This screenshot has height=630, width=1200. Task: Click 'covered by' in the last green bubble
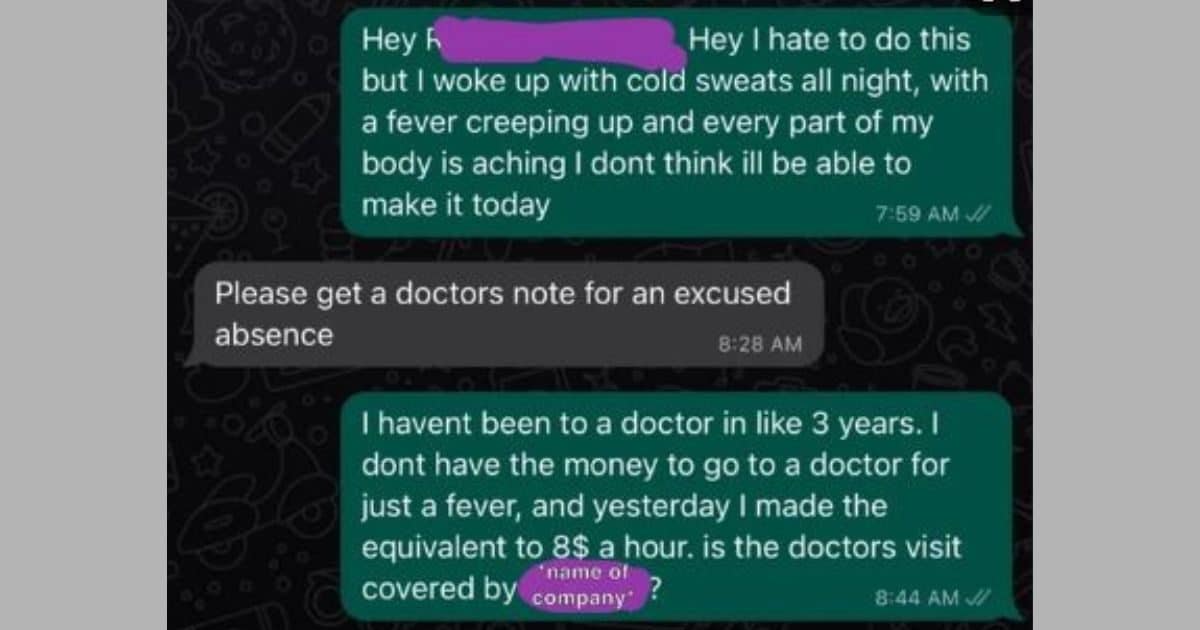[x=438, y=588]
